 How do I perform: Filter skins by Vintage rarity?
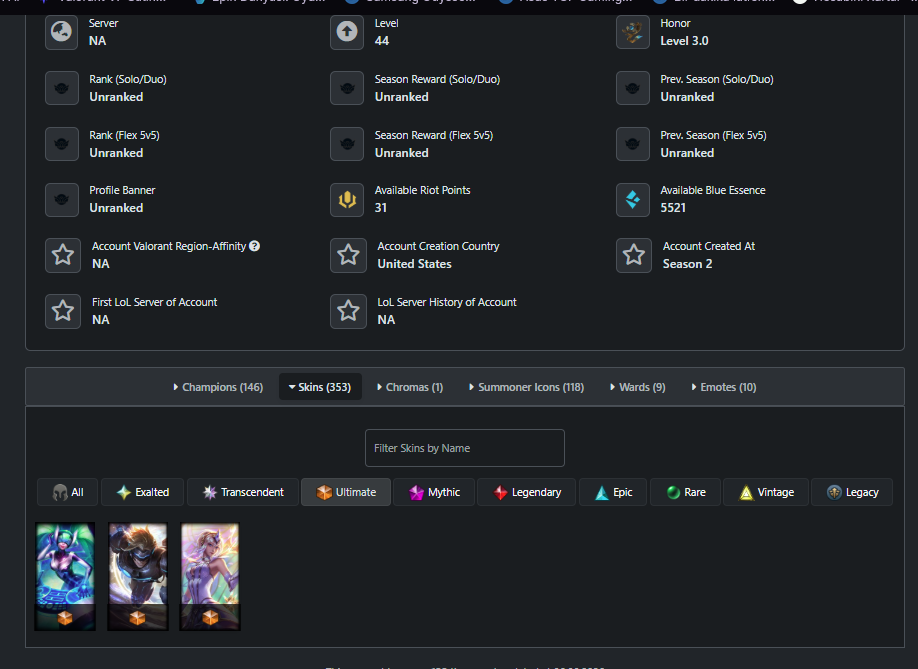pos(766,492)
